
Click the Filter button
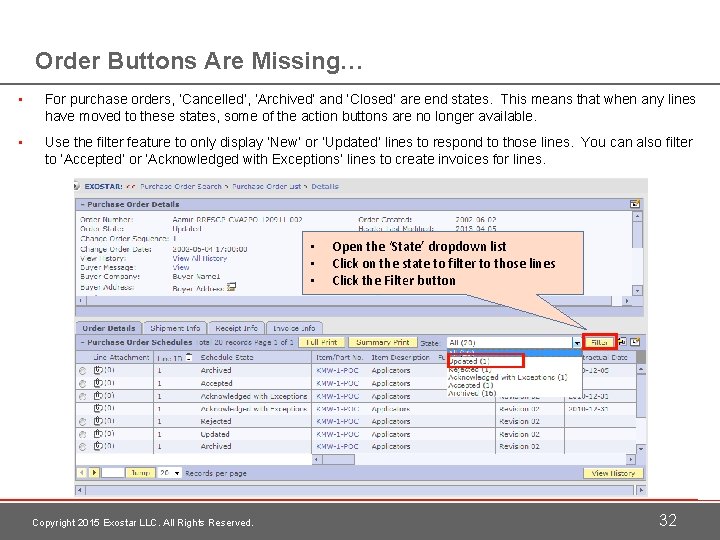click(600, 343)
